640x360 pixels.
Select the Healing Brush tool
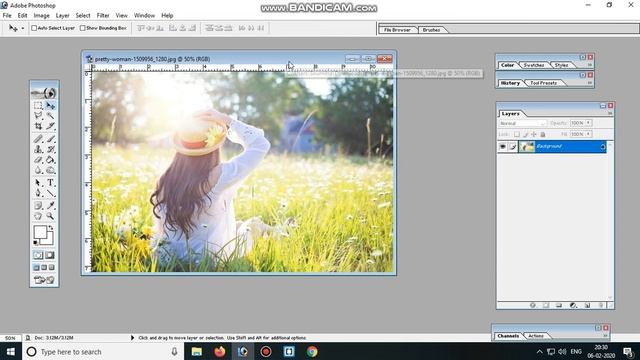tap(38, 139)
